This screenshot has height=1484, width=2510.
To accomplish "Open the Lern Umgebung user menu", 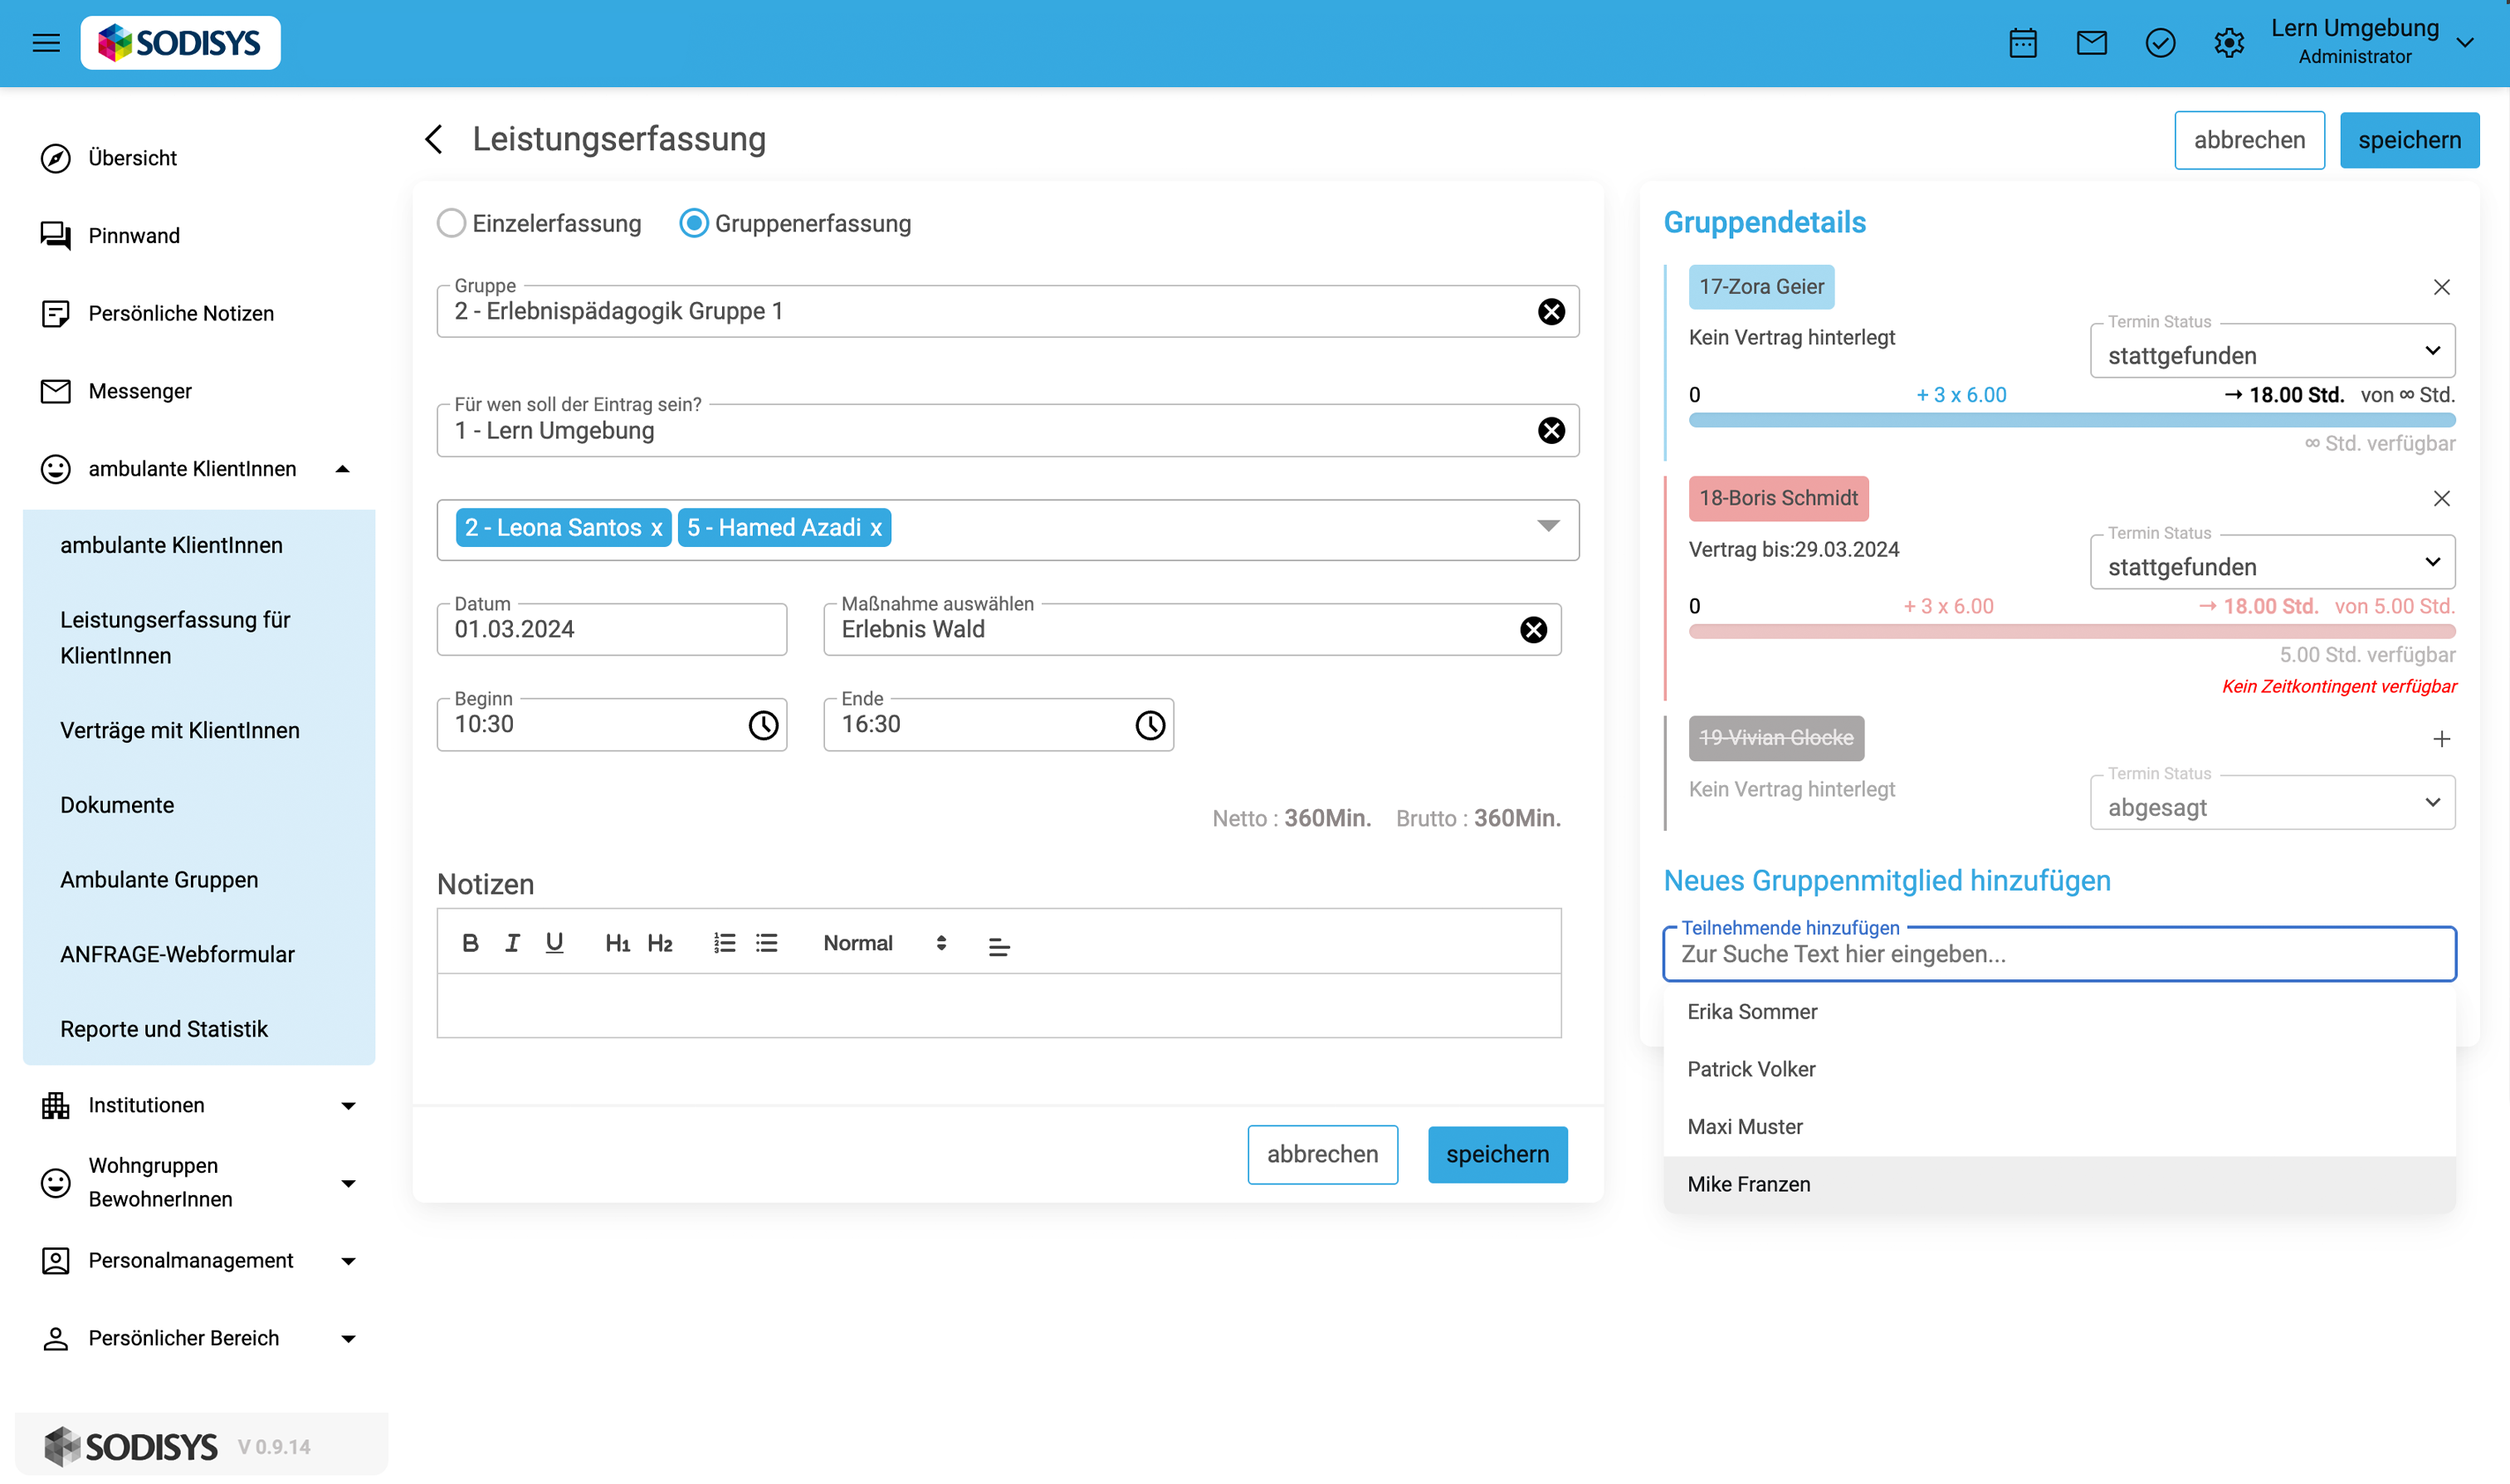I will (2372, 43).
